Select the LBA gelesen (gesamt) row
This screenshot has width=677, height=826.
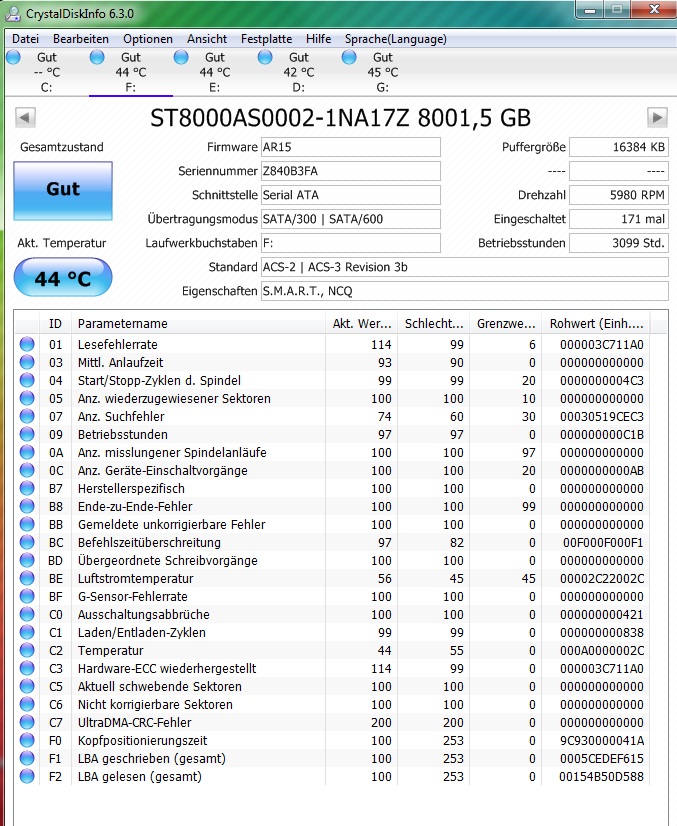click(332, 776)
